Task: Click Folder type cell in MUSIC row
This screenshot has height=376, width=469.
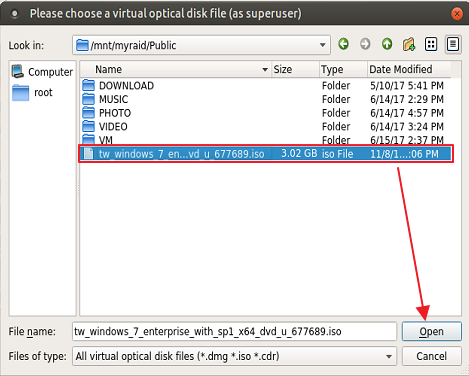Action: pos(336,99)
